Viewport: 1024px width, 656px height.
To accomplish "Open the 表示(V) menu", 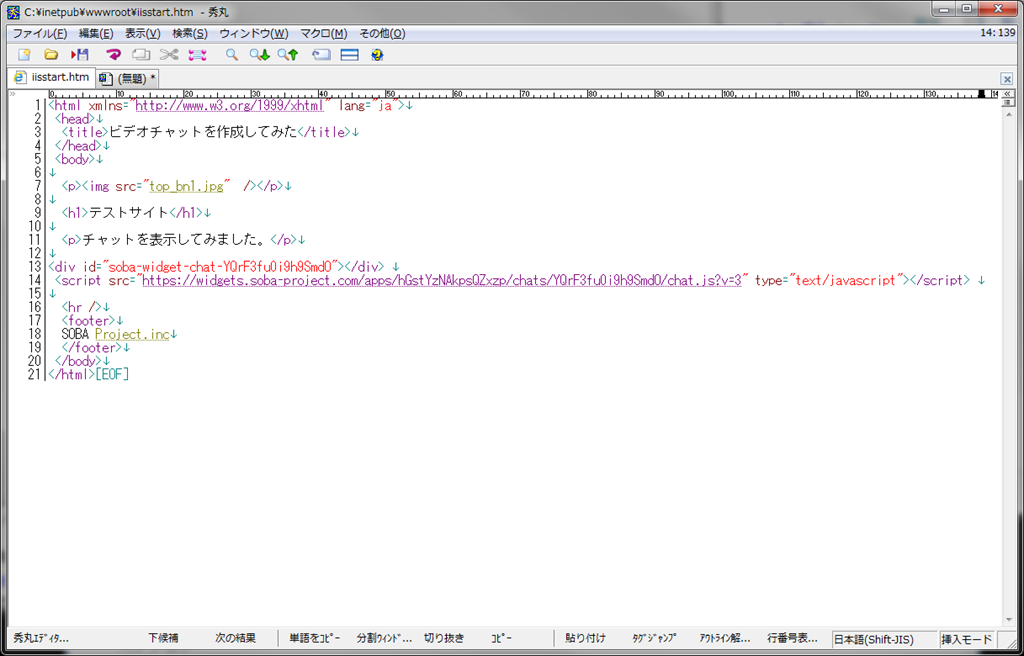I will point(142,33).
